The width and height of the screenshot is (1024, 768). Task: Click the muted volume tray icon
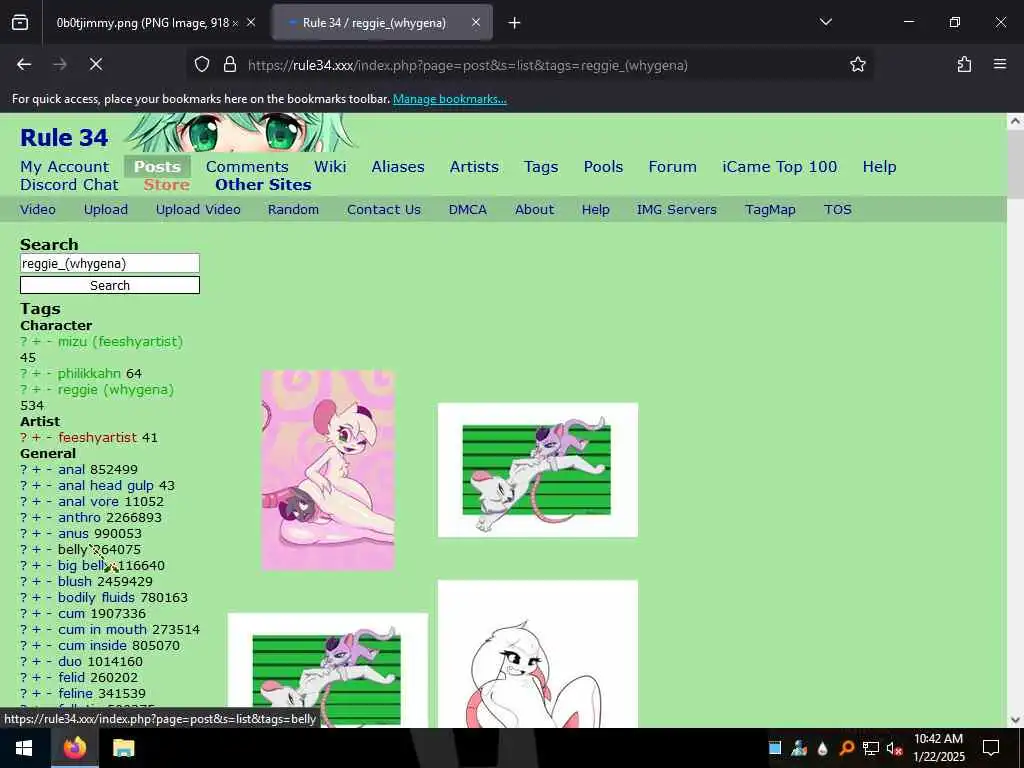point(894,748)
